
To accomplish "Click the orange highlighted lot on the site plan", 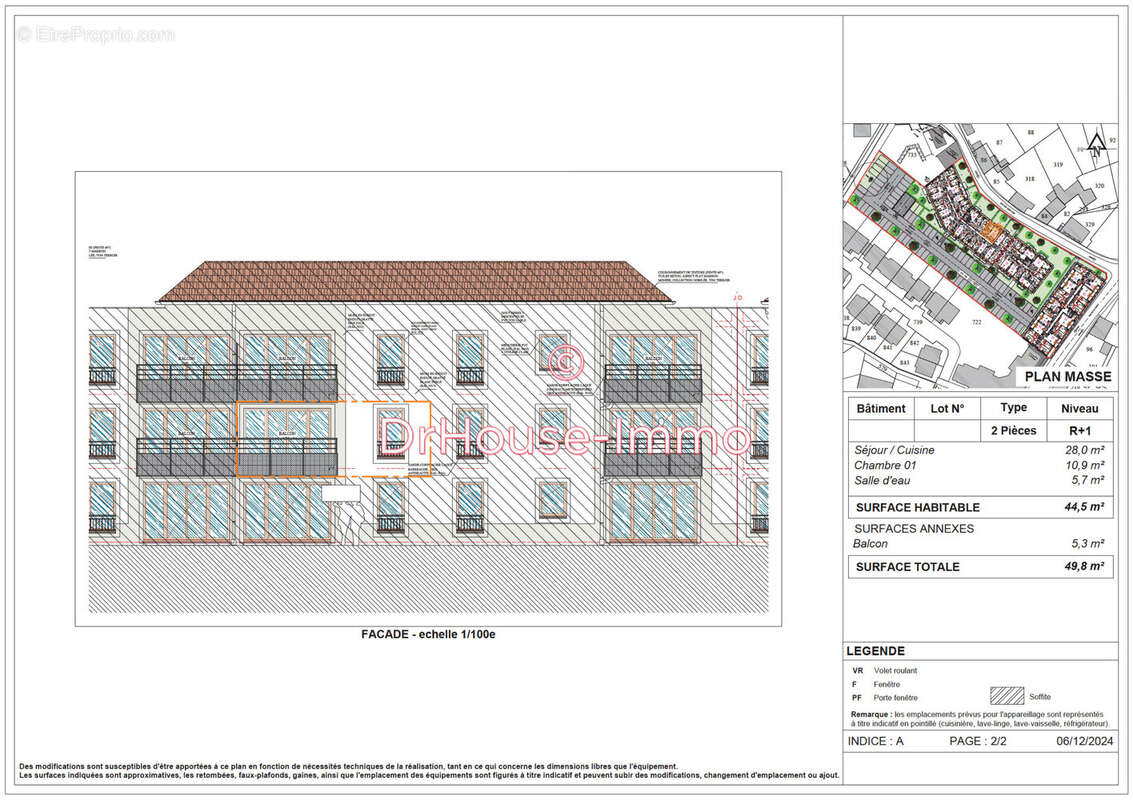I will pos(990,231).
